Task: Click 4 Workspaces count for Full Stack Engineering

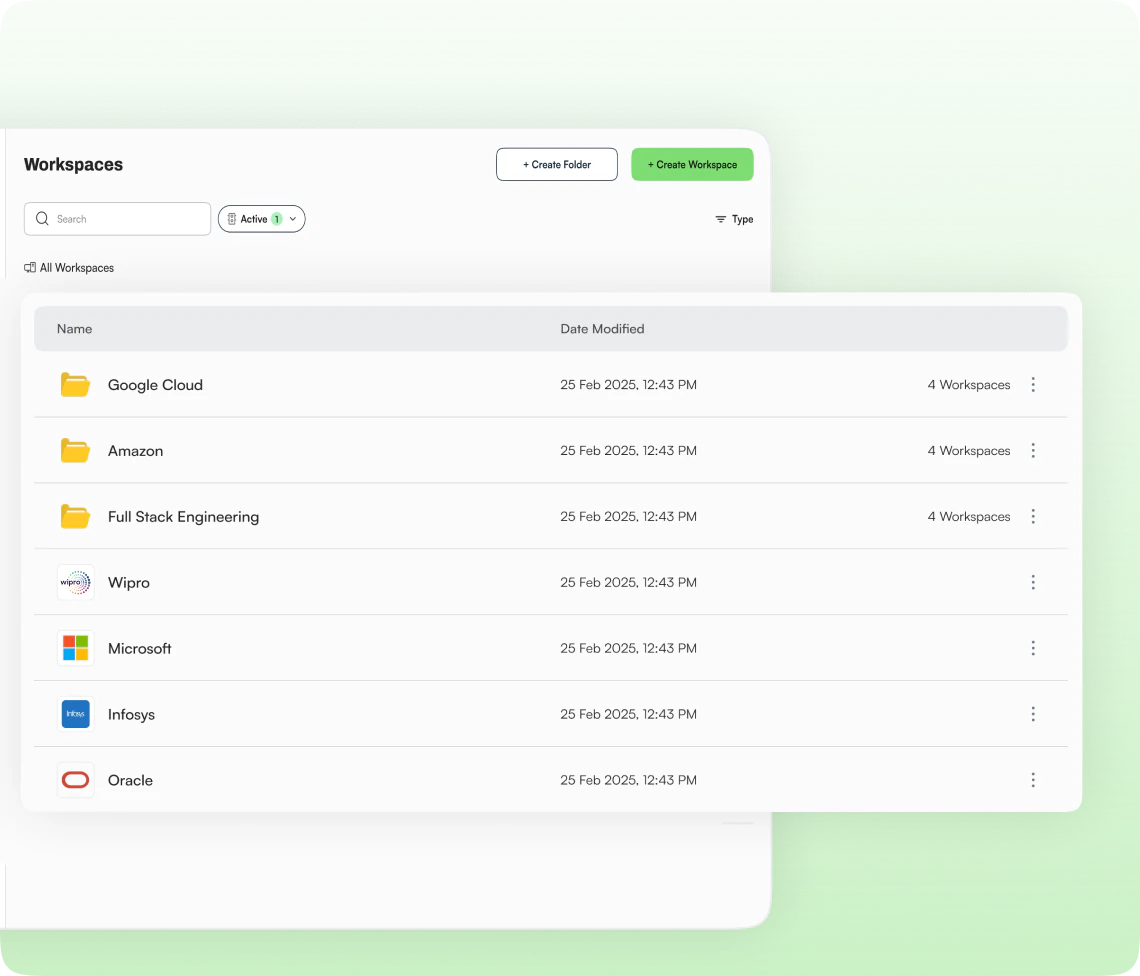Action: pyautogui.click(x=968, y=516)
